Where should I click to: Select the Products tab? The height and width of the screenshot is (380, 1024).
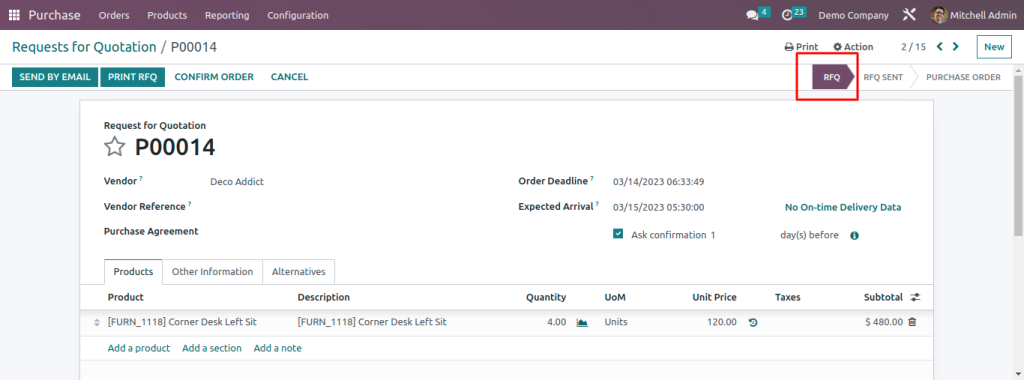(x=133, y=272)
